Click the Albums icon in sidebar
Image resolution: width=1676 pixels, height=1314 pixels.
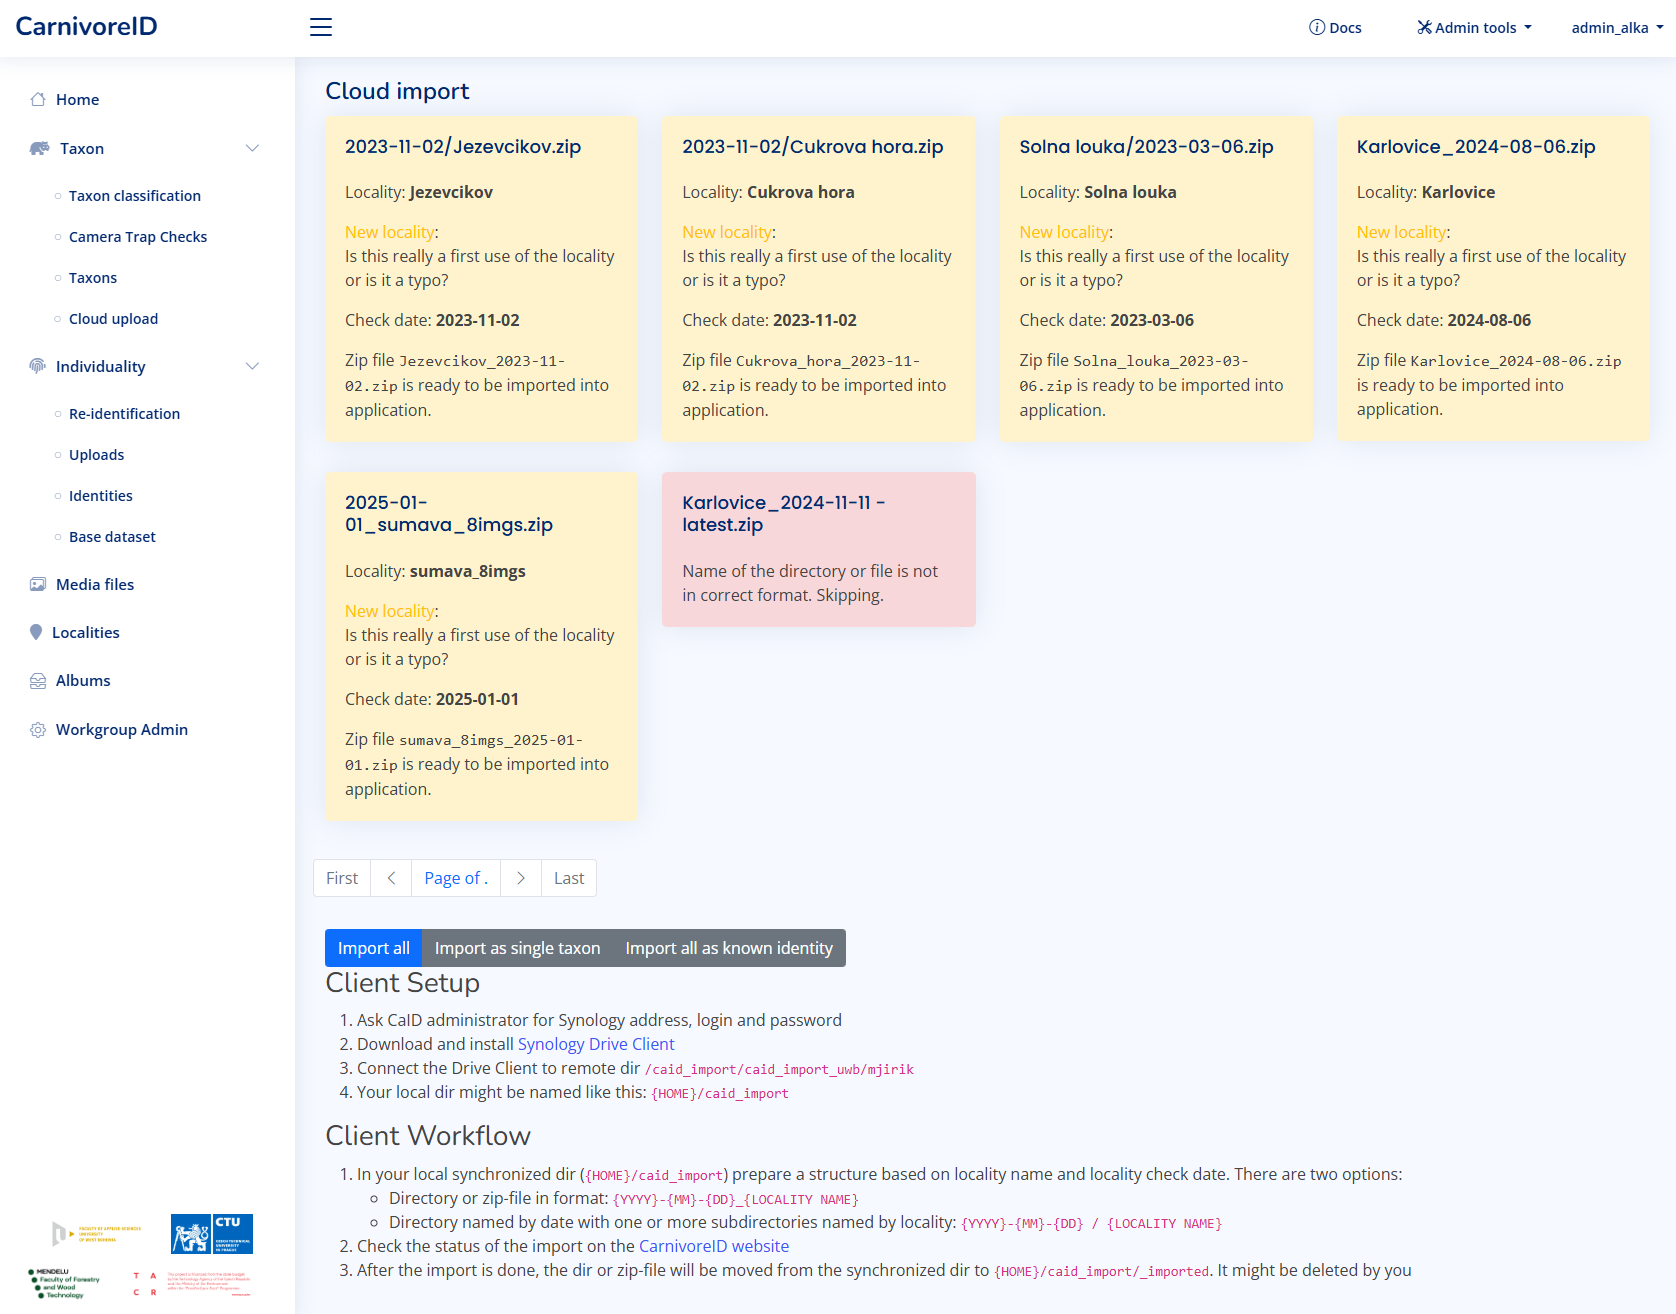38,681
